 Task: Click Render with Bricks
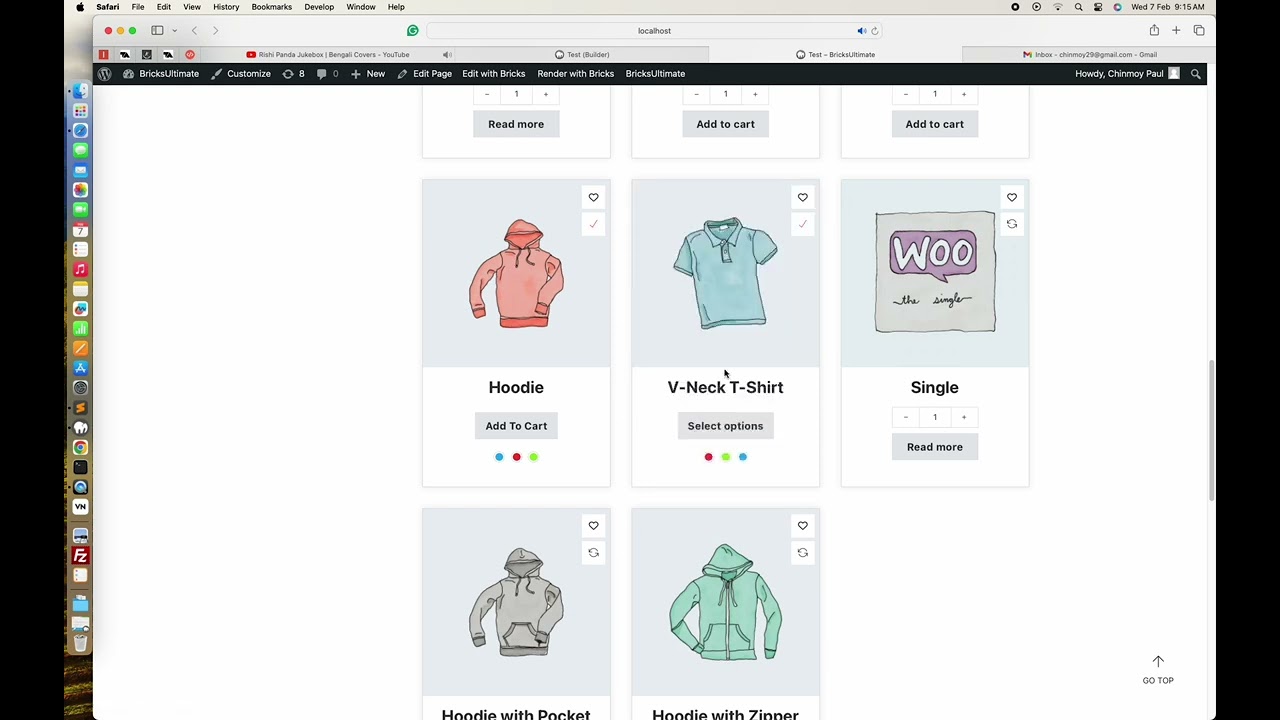575,74
